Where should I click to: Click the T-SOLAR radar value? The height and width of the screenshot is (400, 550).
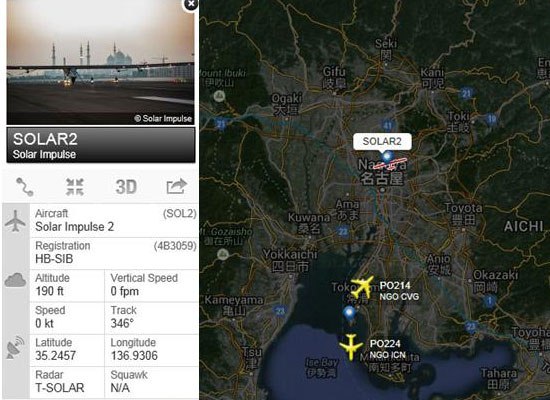point(60,388)
